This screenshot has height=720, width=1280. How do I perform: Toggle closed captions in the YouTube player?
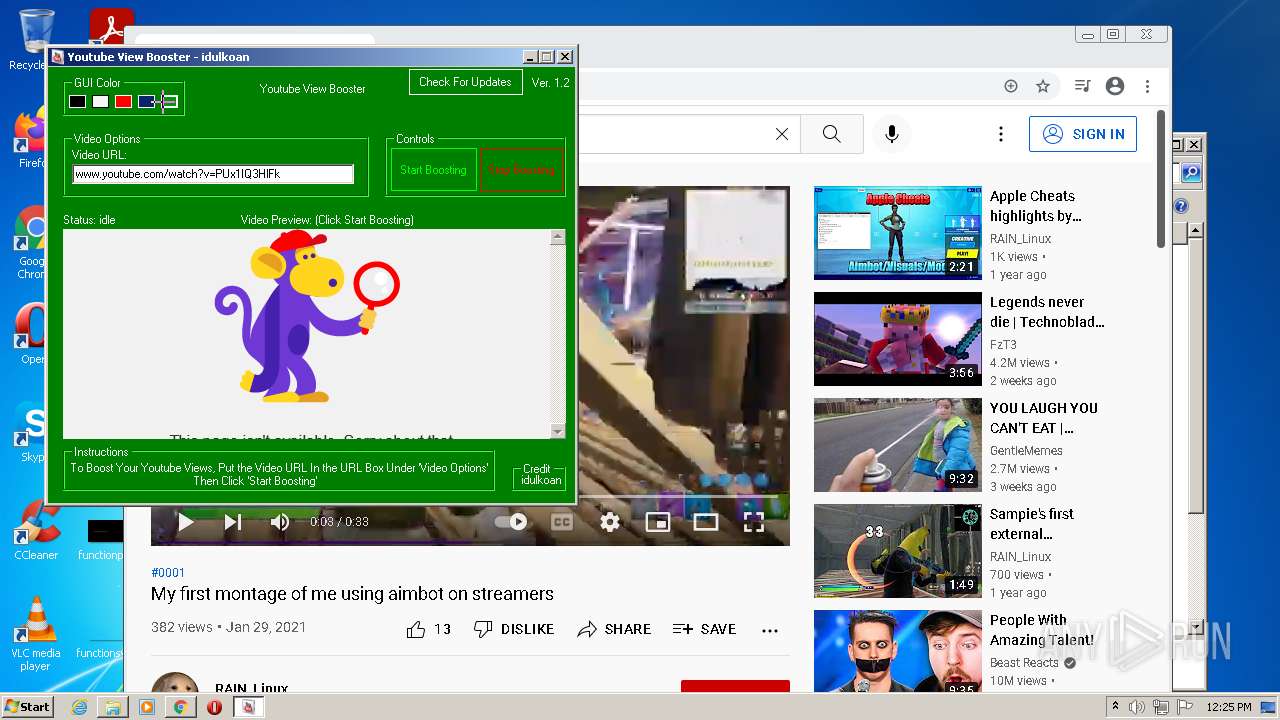pos(562,522)
